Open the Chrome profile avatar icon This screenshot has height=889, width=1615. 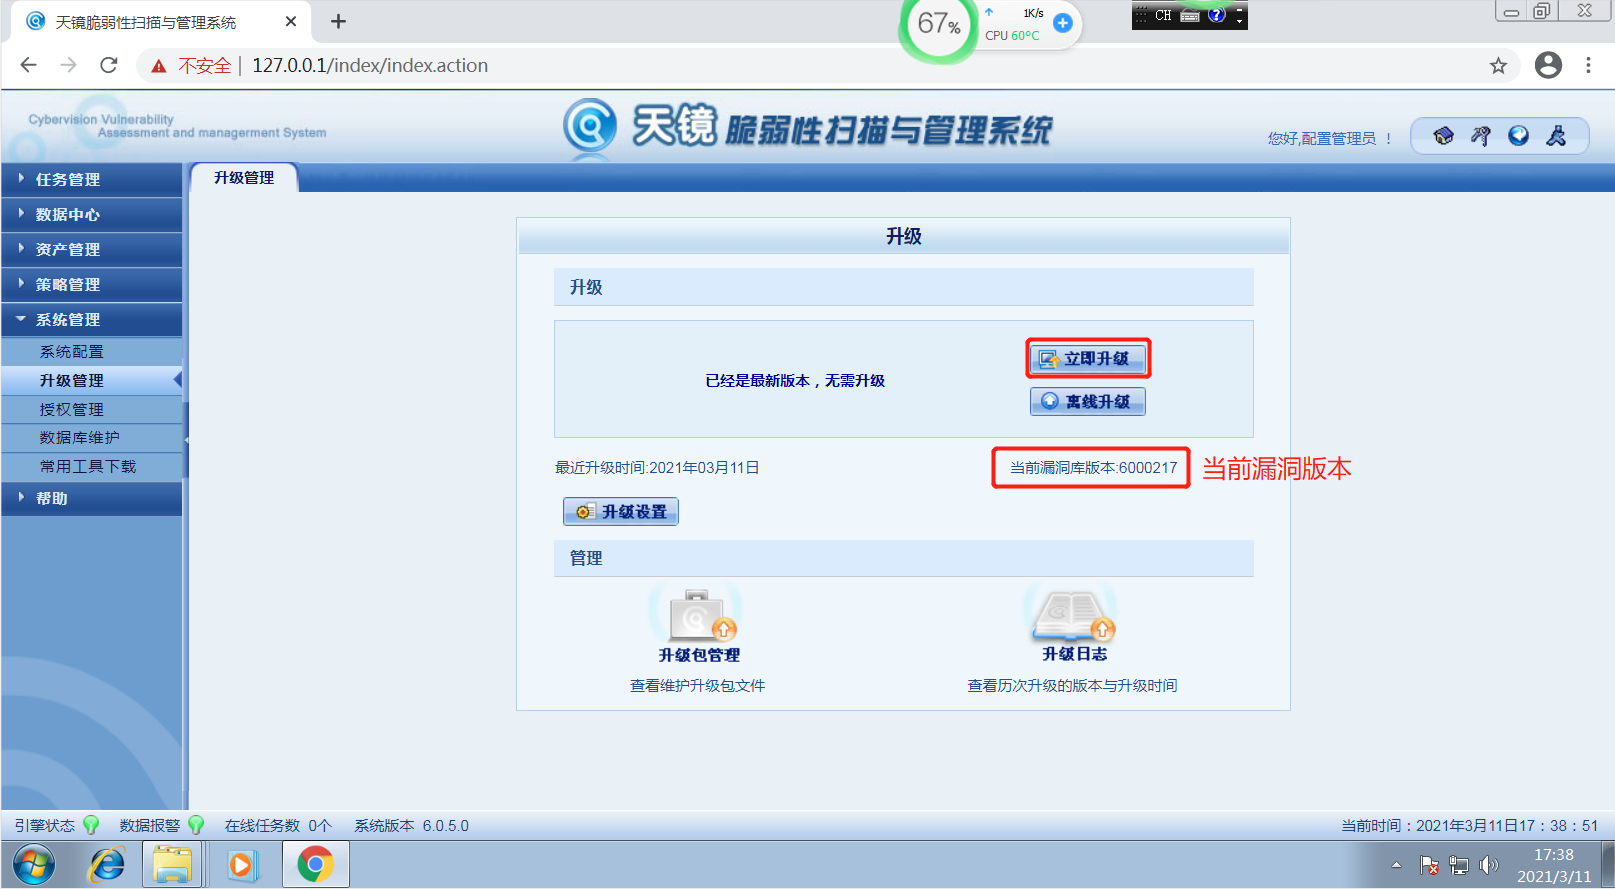pyautogui.click(x=1548, y=65)
